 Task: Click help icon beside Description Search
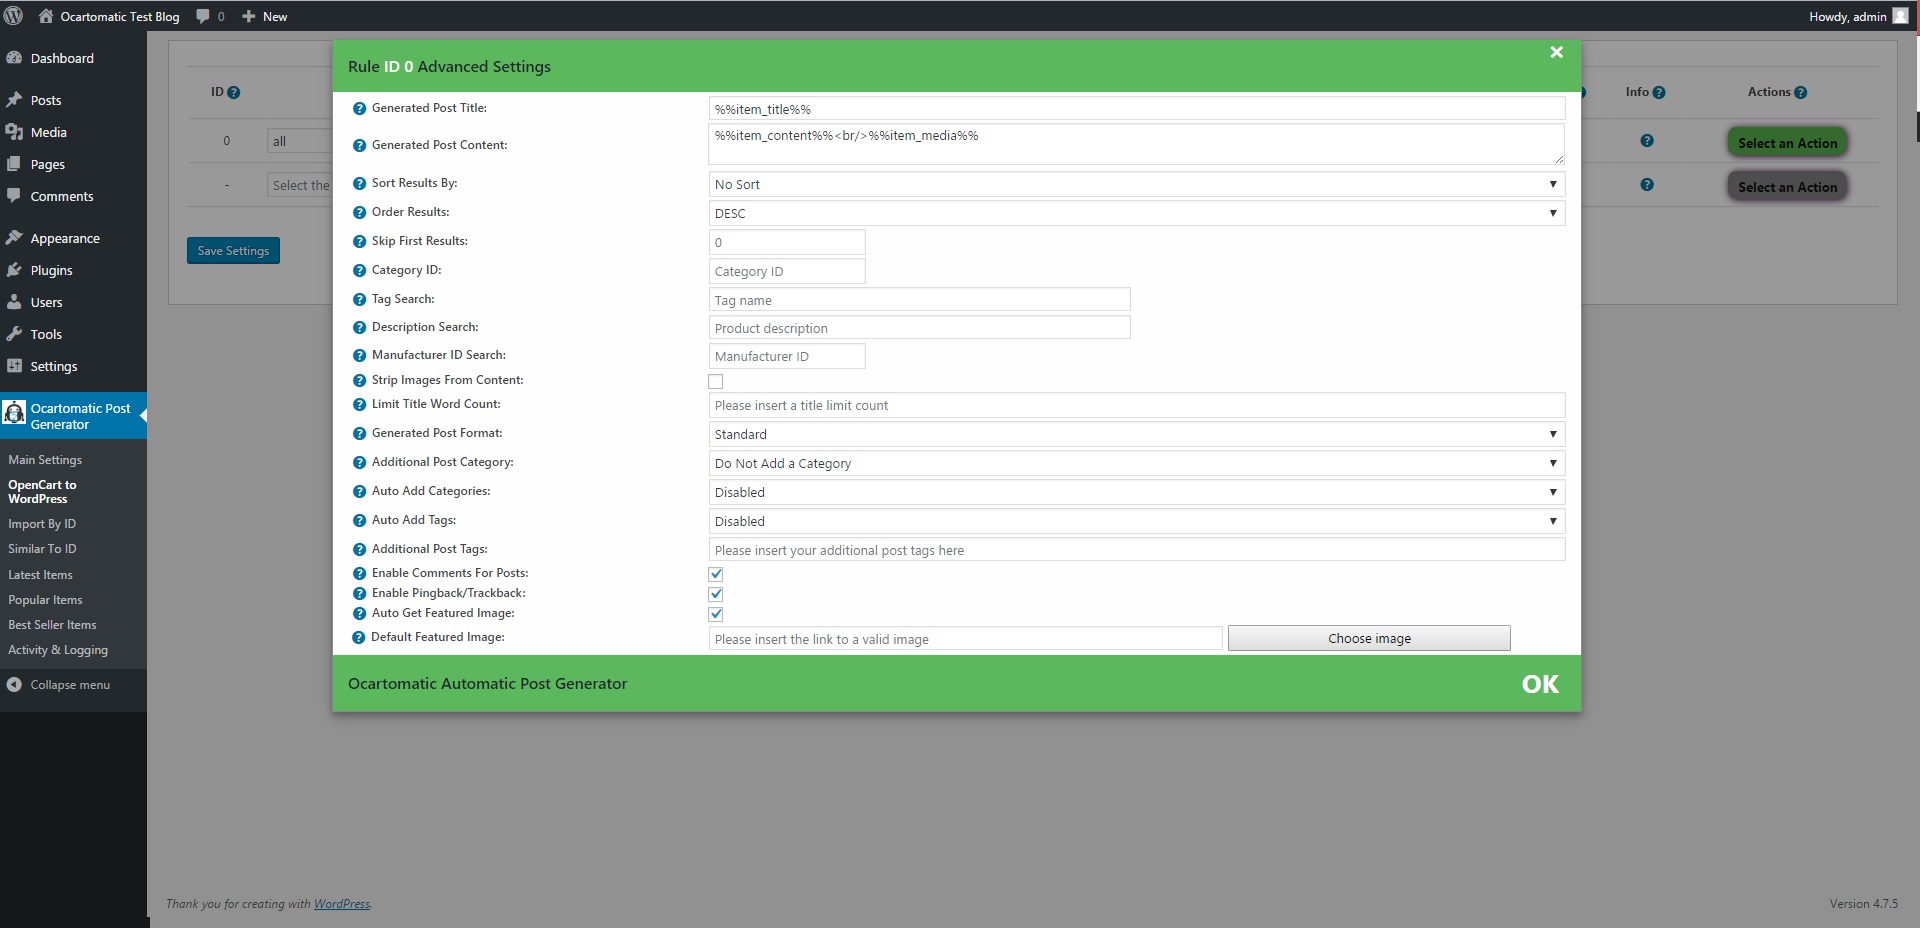tap(359, 328)
